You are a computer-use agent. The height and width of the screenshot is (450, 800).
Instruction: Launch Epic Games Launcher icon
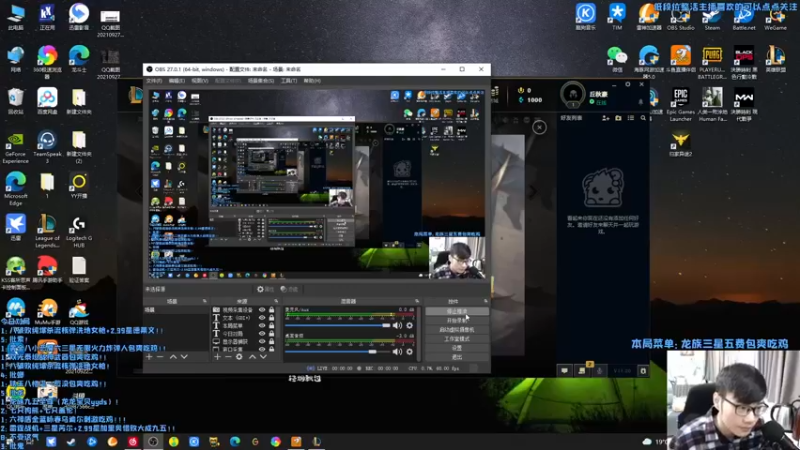pyautogui.click(x=681, y=105)
